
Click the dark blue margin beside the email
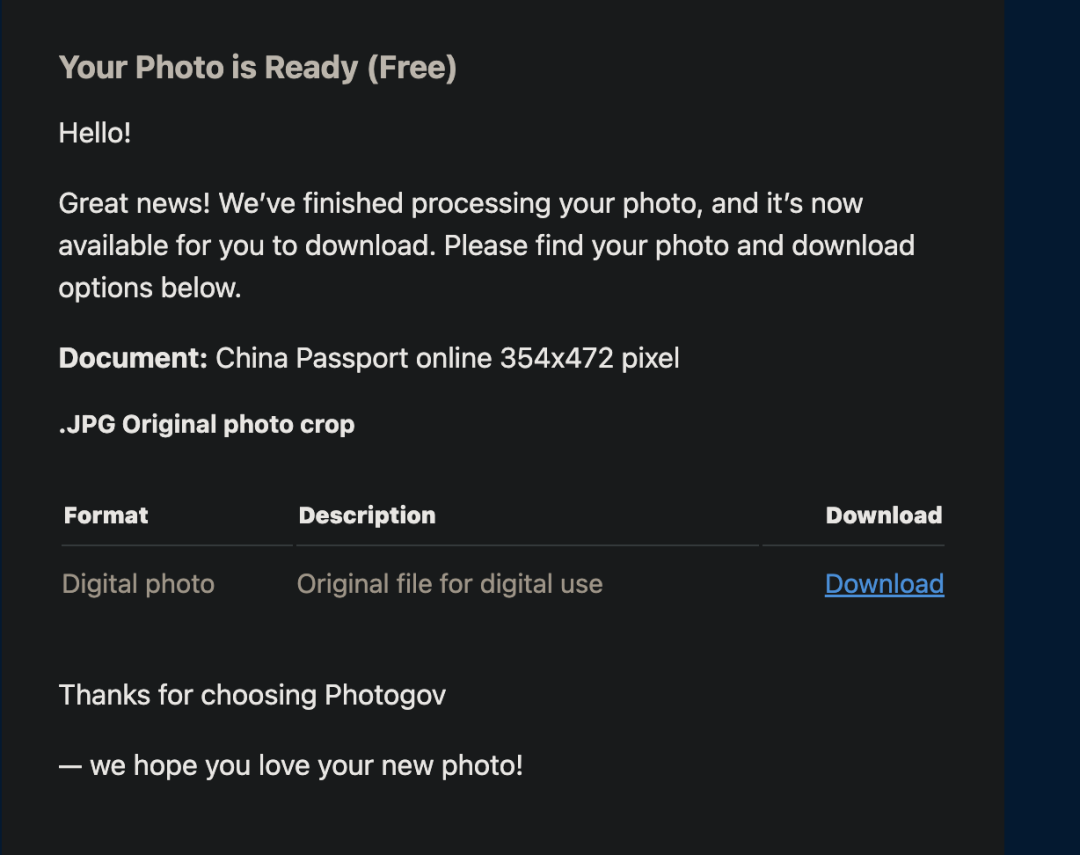1042,427
